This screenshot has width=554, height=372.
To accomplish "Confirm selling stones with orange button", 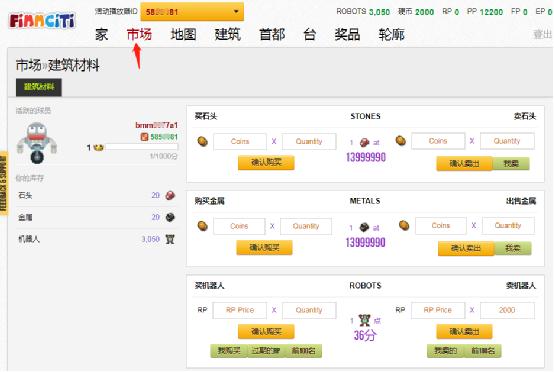I will [x=464, y=164].
